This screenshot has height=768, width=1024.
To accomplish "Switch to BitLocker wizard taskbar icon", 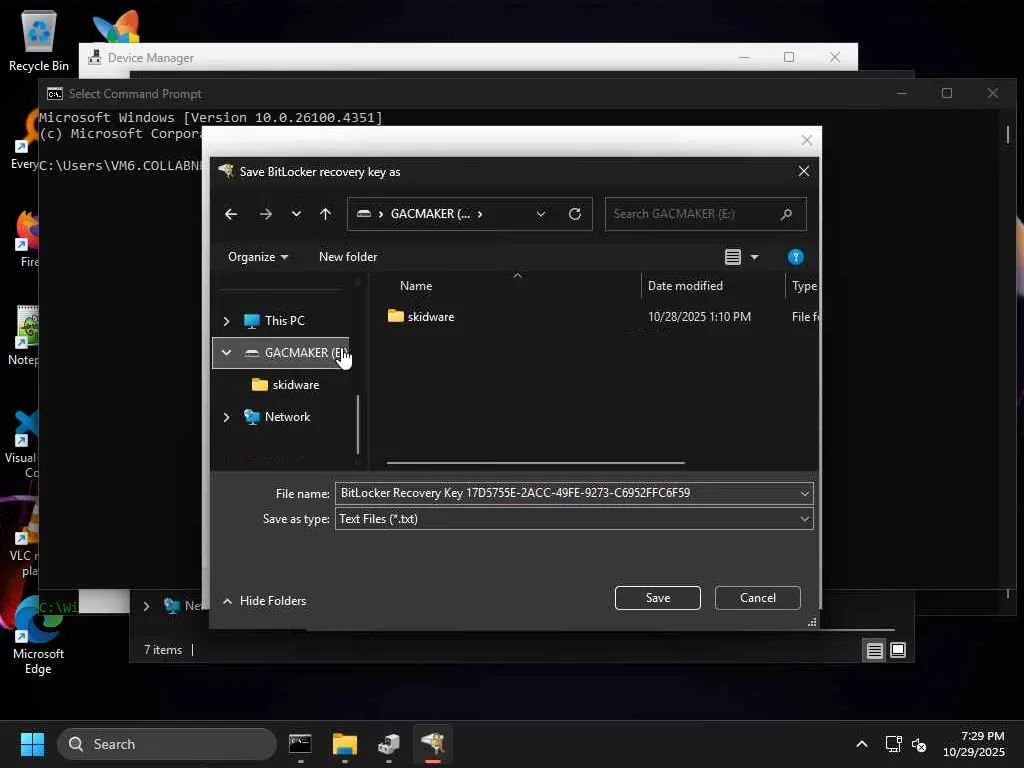I will (432, 744).
